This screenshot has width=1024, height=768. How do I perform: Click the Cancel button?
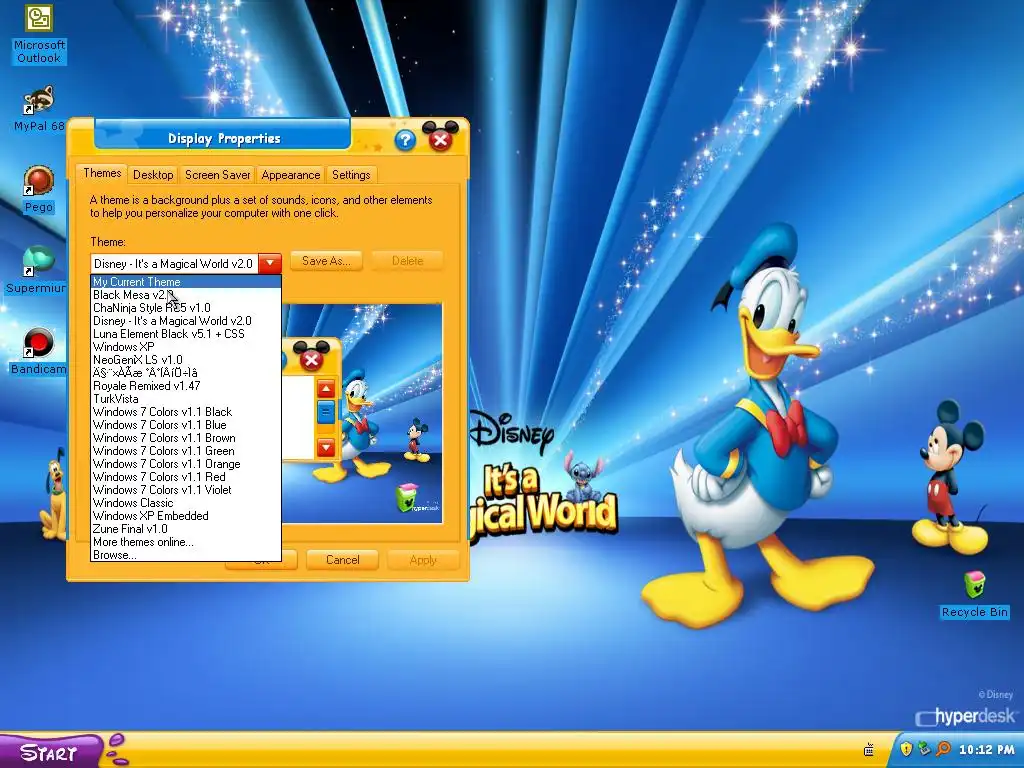343,560
